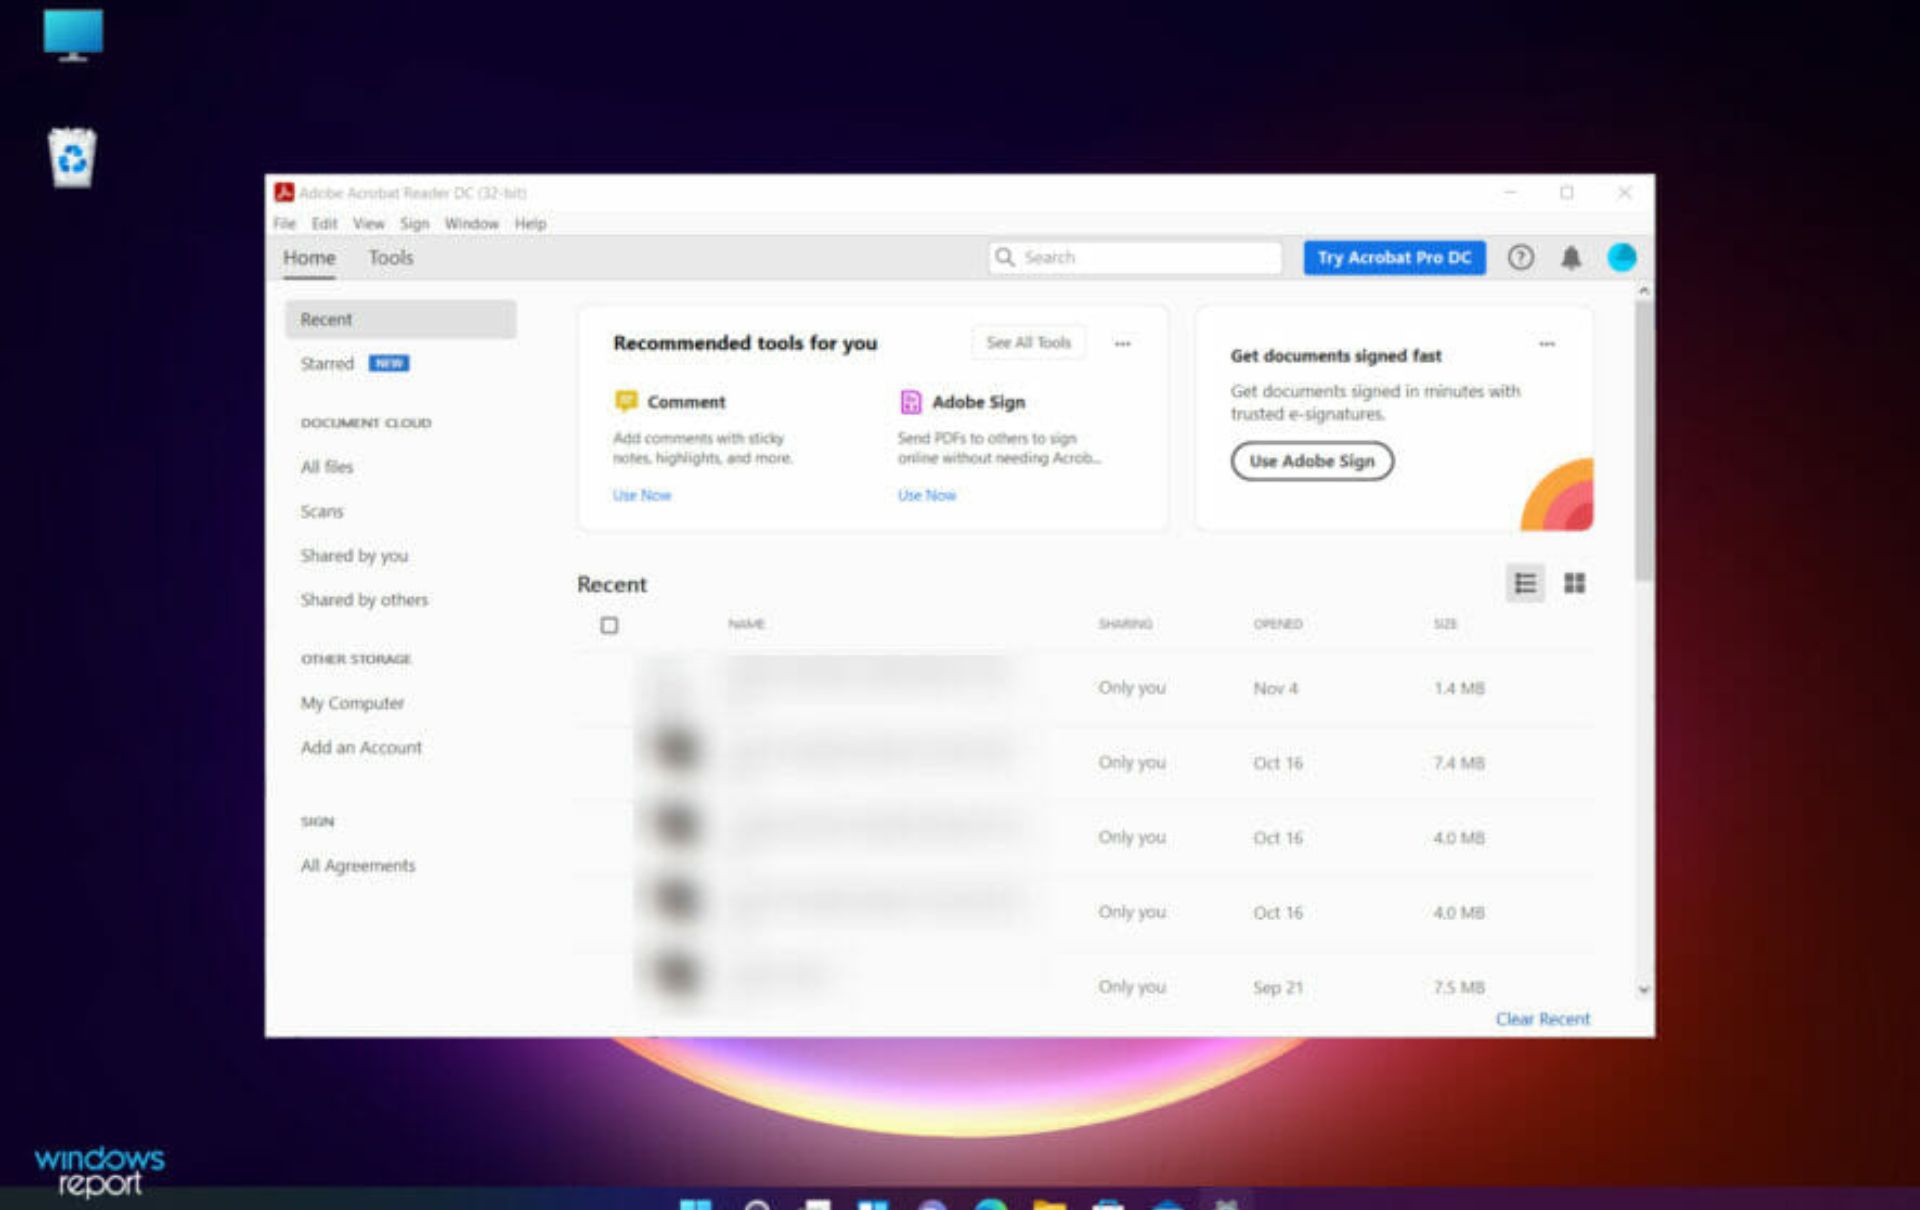Open Shared by others
1920x1210 pixels.
[364, 600]
